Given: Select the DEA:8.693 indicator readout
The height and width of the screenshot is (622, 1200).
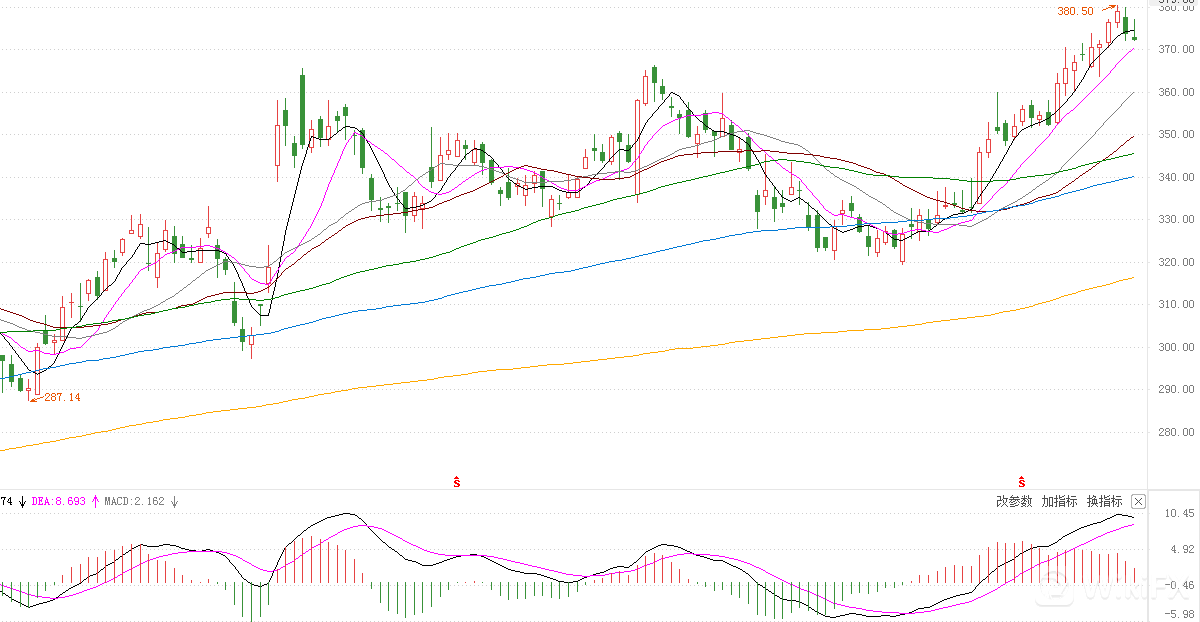Looking at the screenshot, I should click(x=59, y=501).
